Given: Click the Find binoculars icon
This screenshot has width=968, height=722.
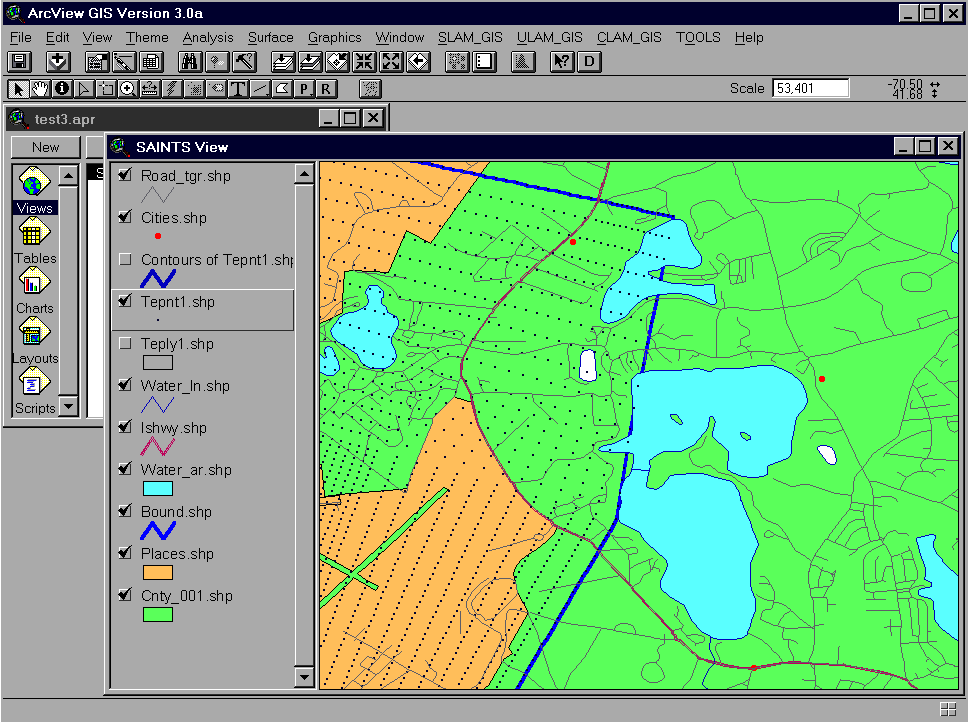Looking at the screenshot, I should coord(190,61).
